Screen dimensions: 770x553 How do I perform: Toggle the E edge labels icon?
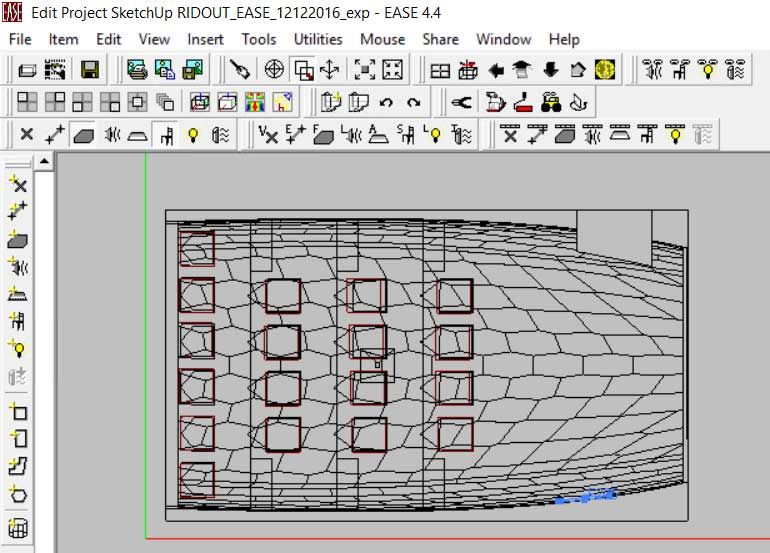pos(296,135)
